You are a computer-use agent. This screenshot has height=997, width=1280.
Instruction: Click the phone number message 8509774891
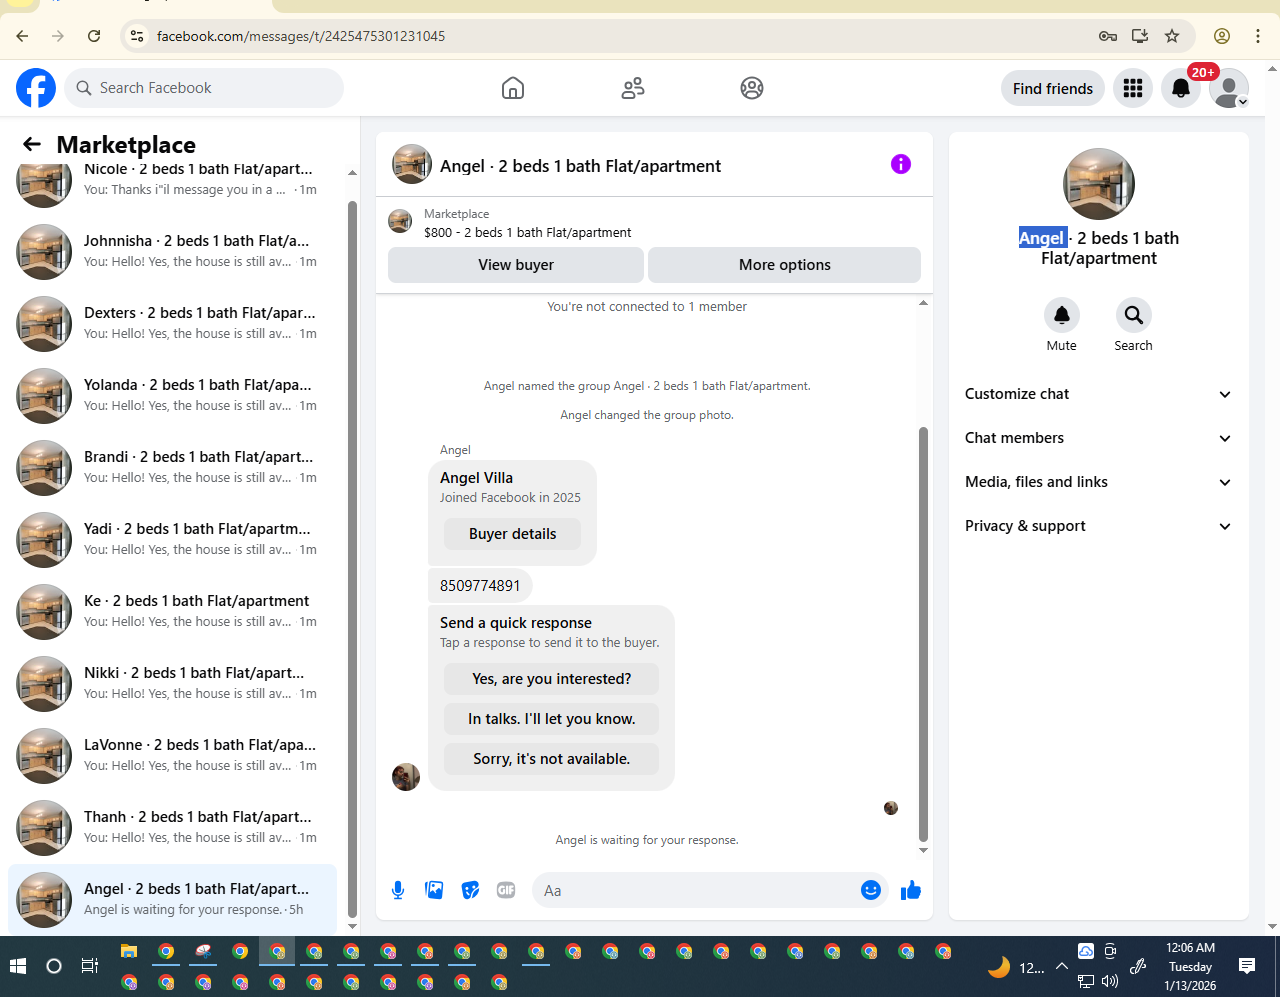click(480, 586)
